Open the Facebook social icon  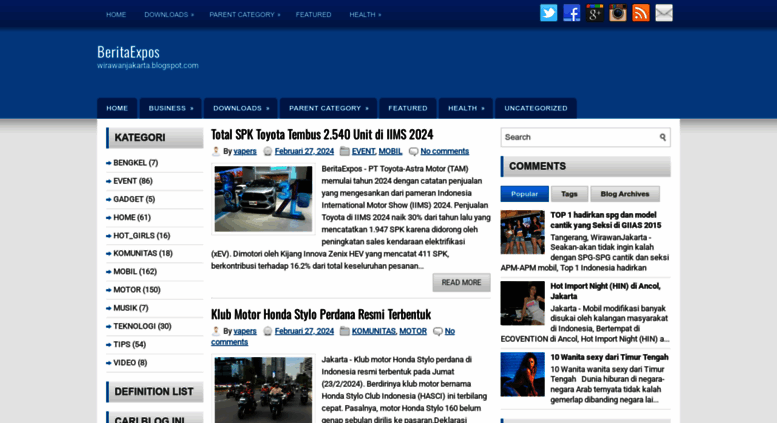pos(571,13)
